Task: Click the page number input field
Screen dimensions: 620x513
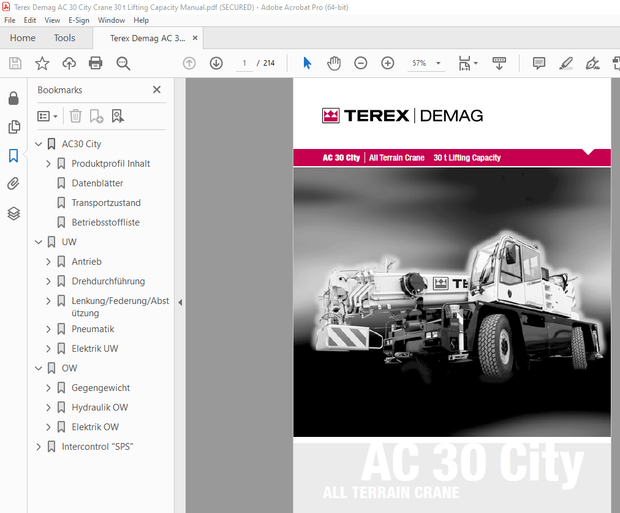Action: tap(244, 63)
